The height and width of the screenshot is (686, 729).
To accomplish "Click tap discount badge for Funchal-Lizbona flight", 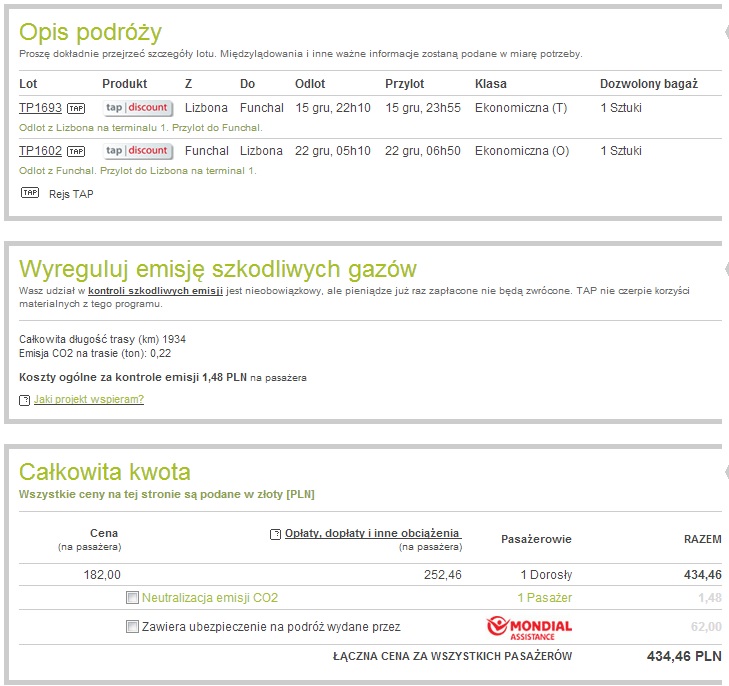I will pyautogui.click(x=137, y=151).
